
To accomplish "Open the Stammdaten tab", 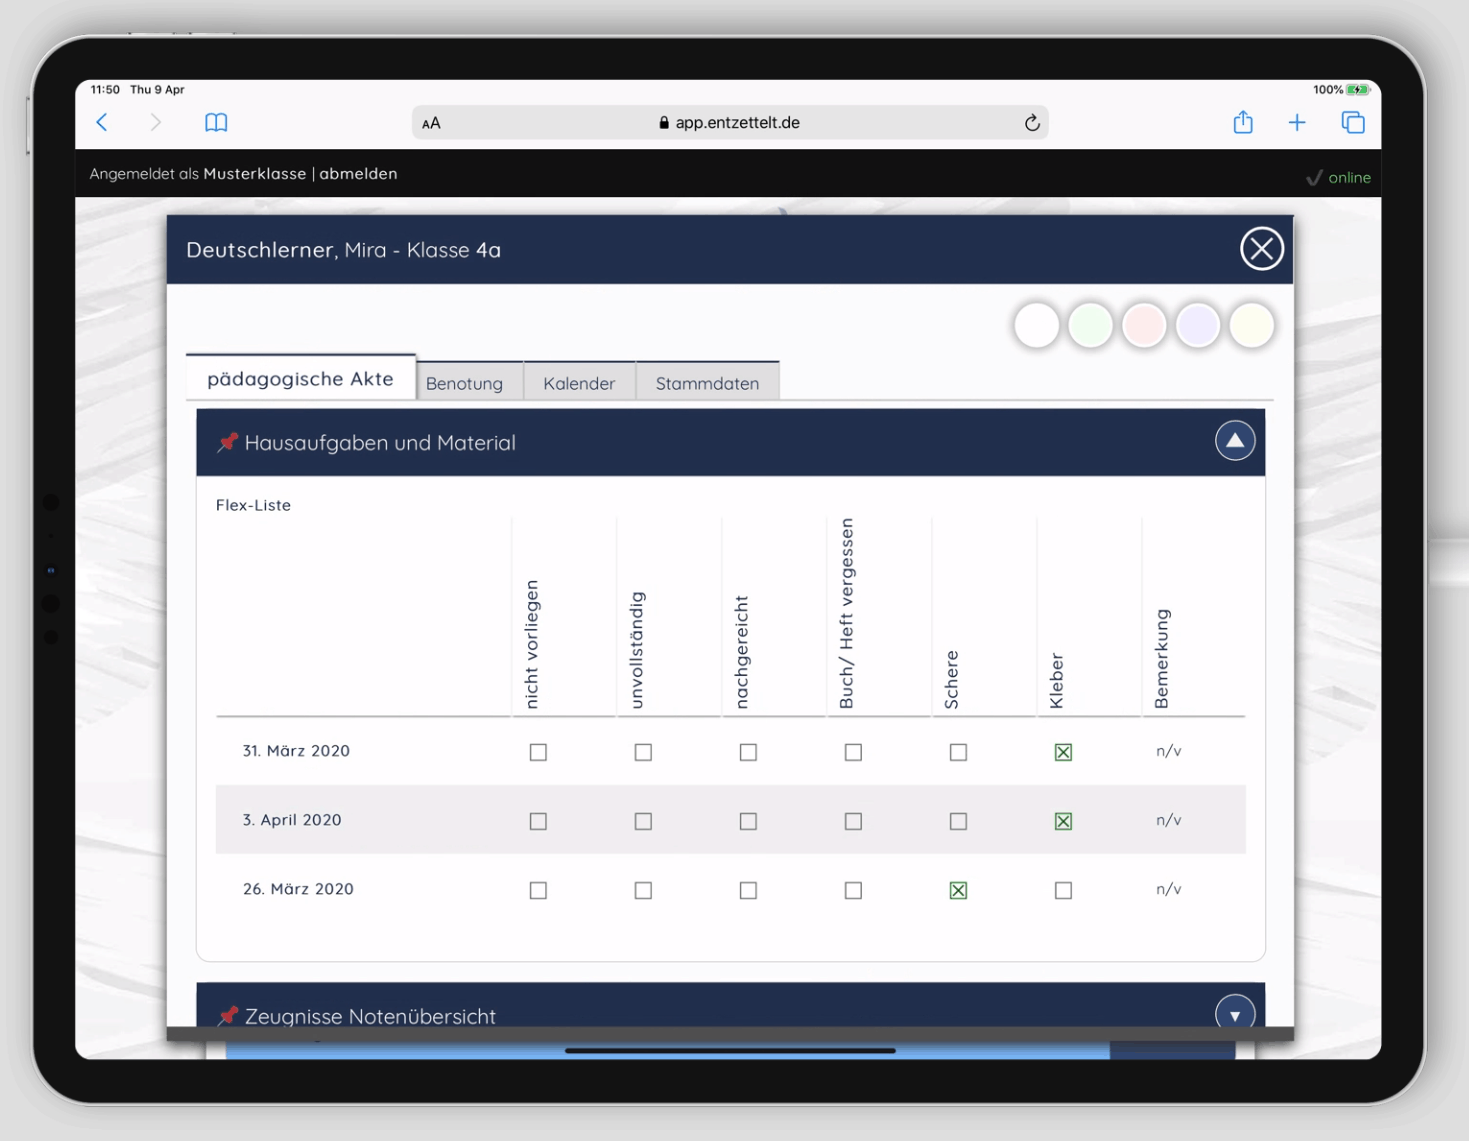I will [x=707, y=383].
